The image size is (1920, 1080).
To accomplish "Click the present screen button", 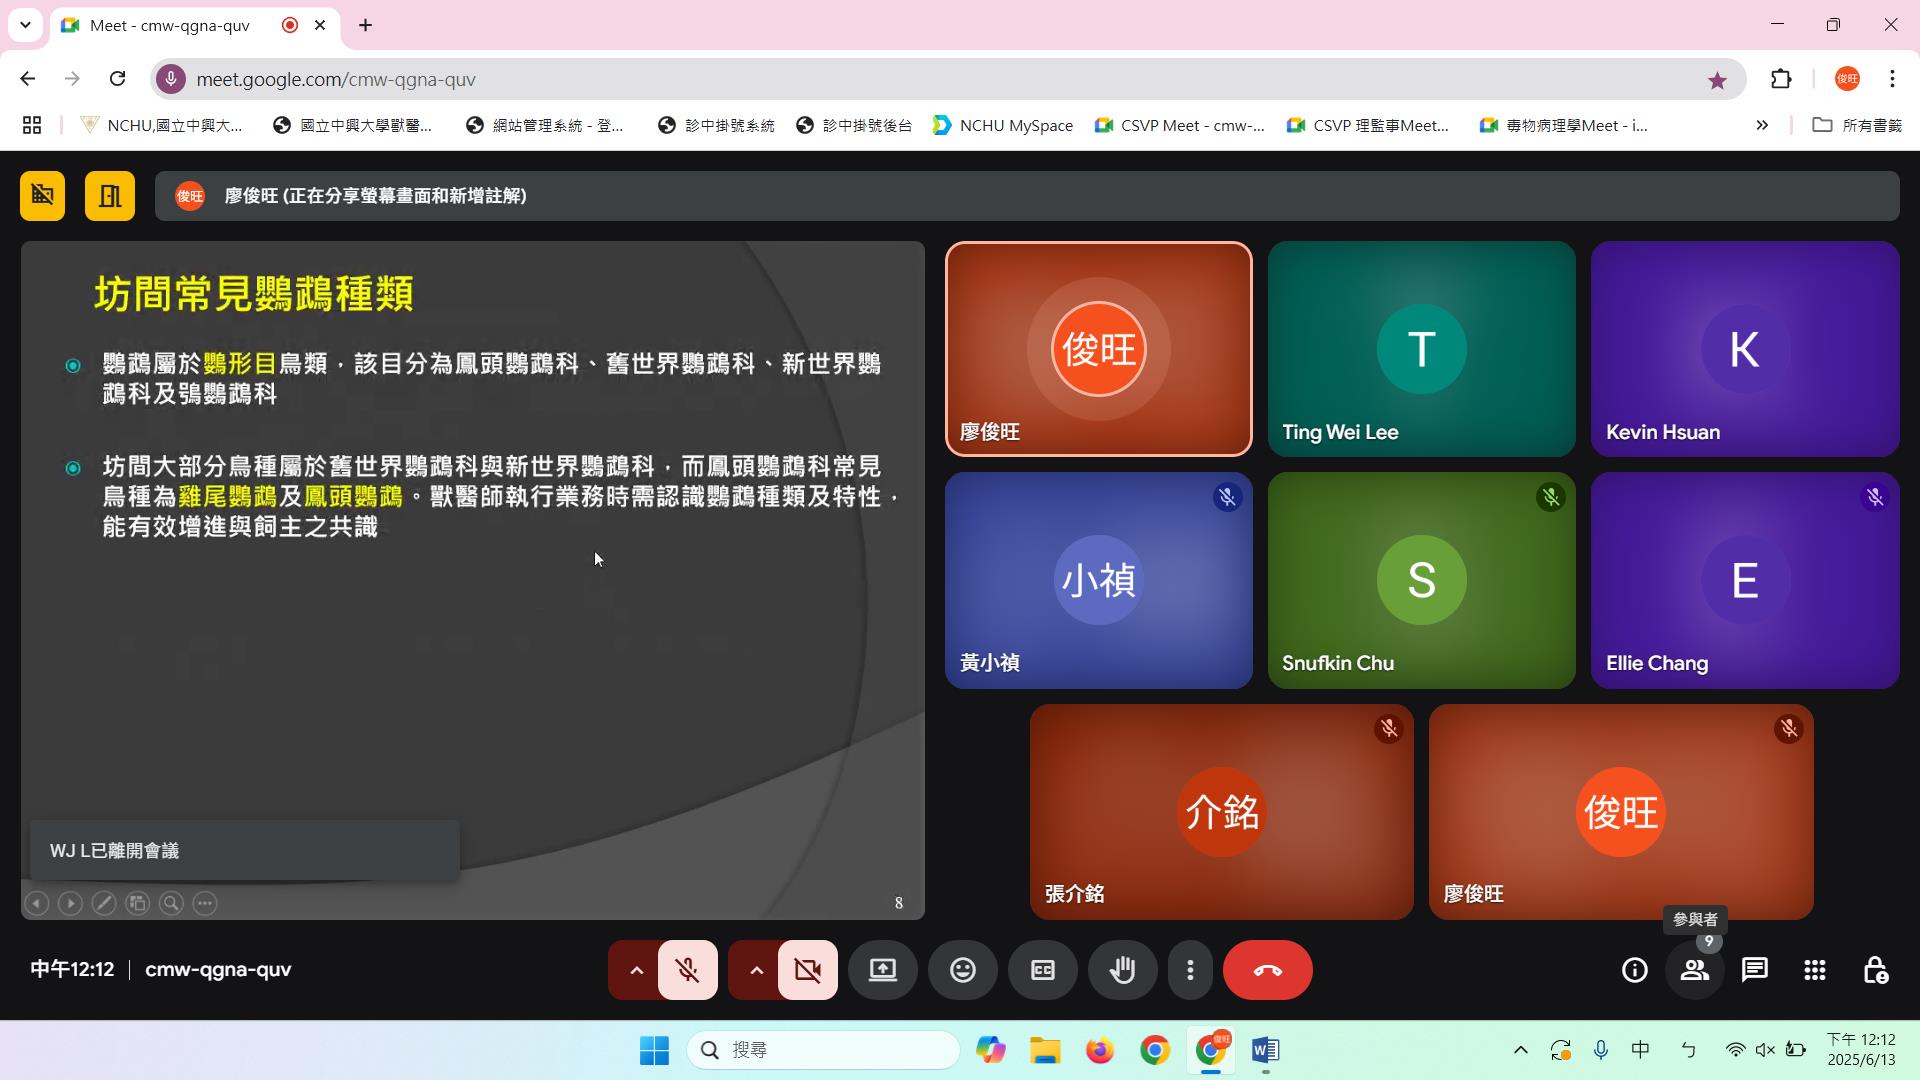I will 882,970.
